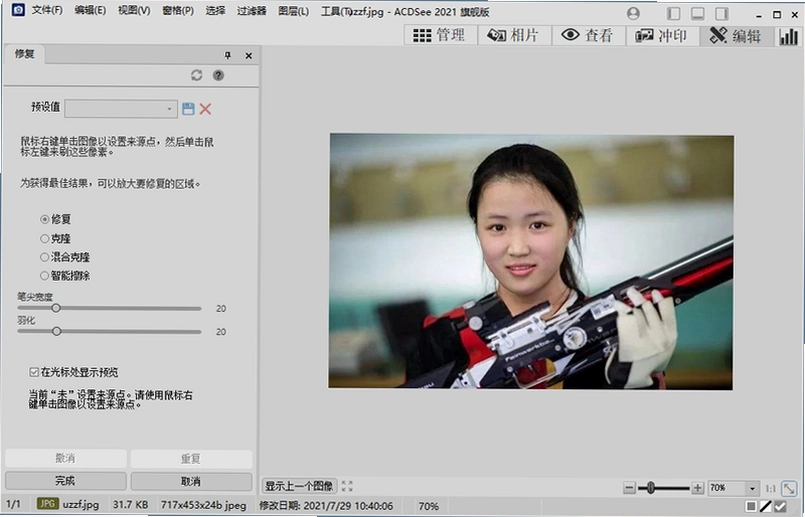The image size is (805, 517).
Task: Click the 1/1 image counter
Action: 13,504
